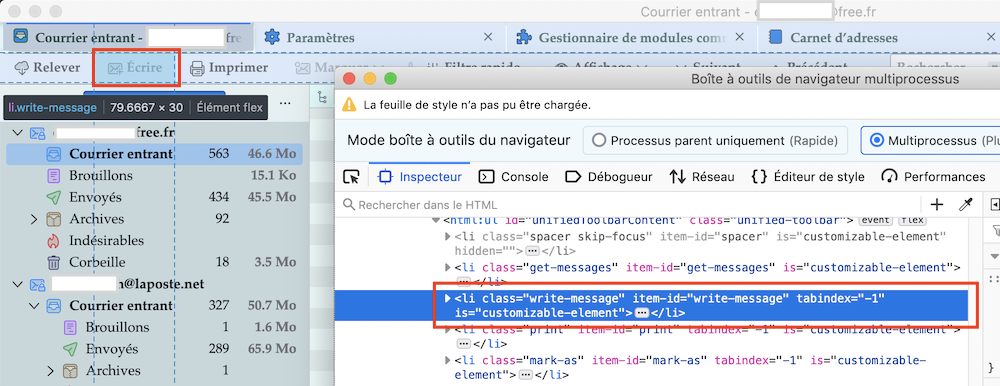Toggle the flex badge on unified-toolbar node
1000x386 pixels.
[x=912, y=220]
